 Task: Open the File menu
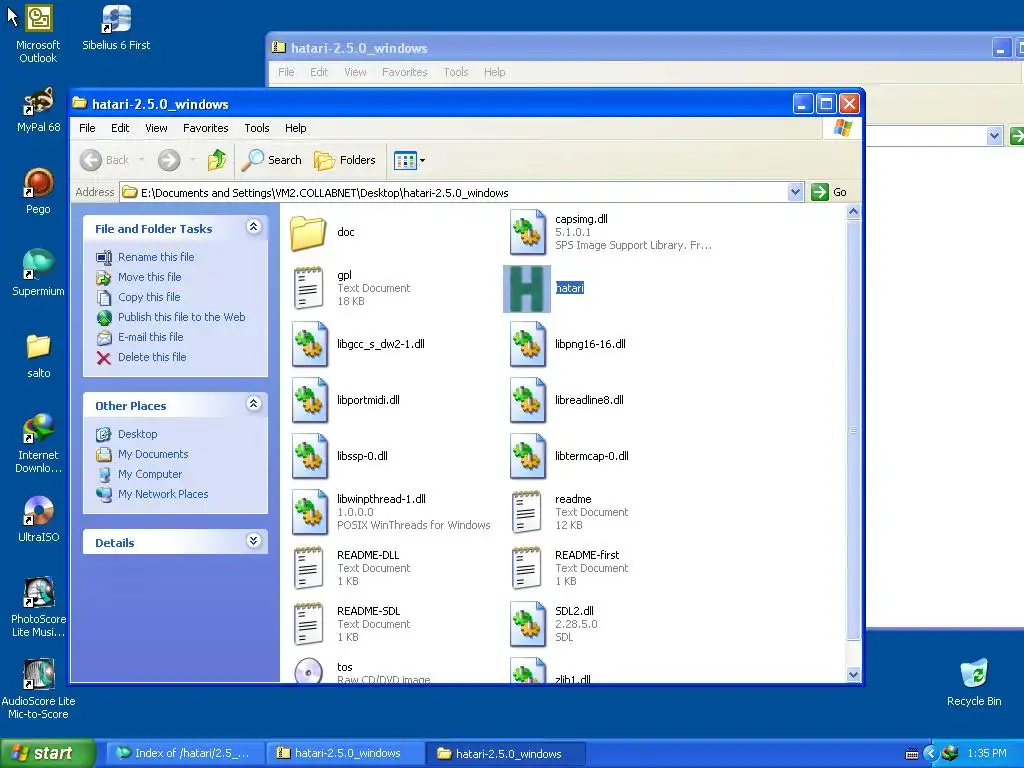87,128
